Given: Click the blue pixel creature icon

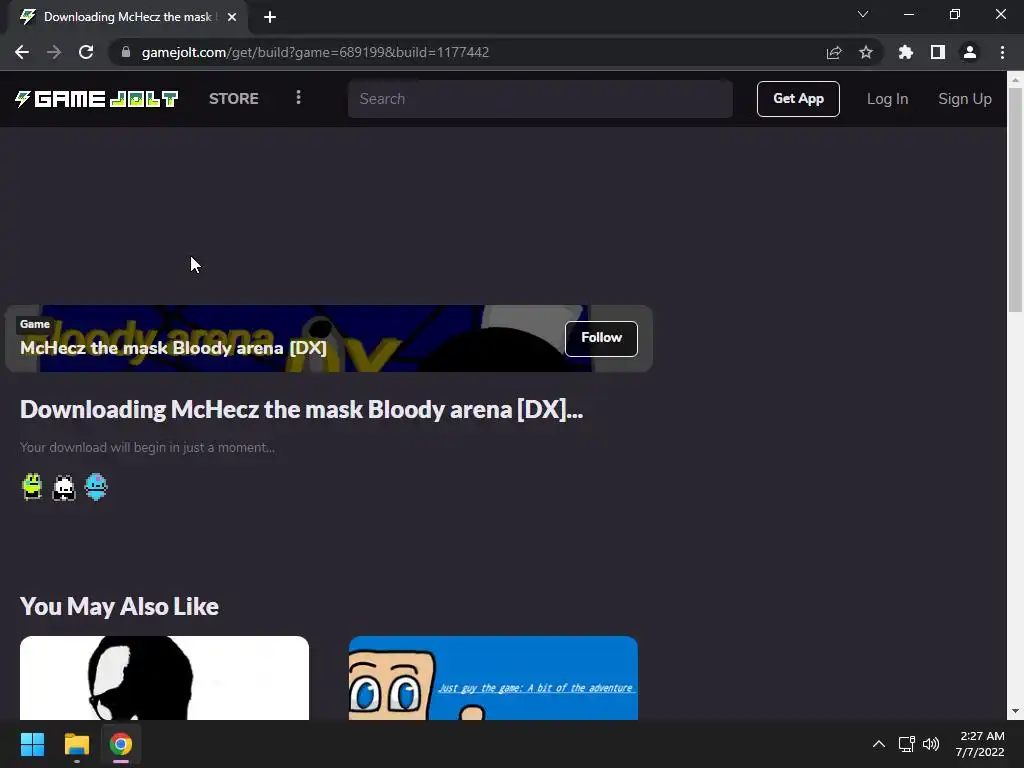Looking at the screenshot, I should tap(96, 487).
